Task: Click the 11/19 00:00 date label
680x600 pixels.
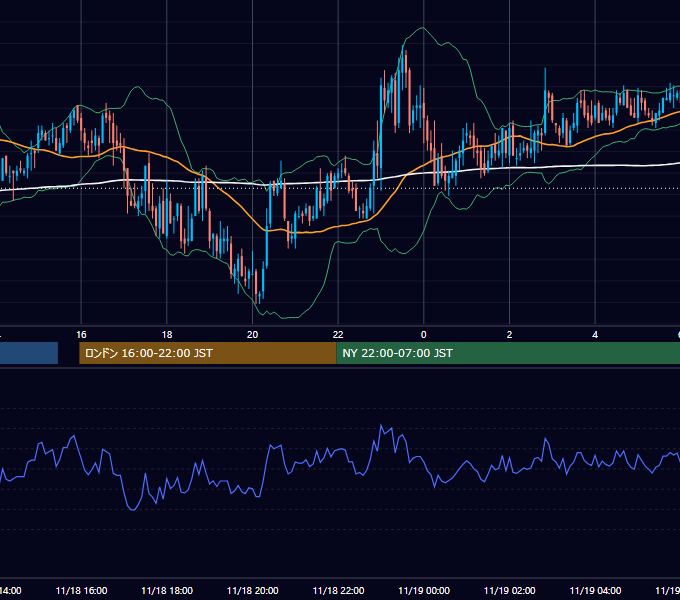Action: (x=424, y=590)
